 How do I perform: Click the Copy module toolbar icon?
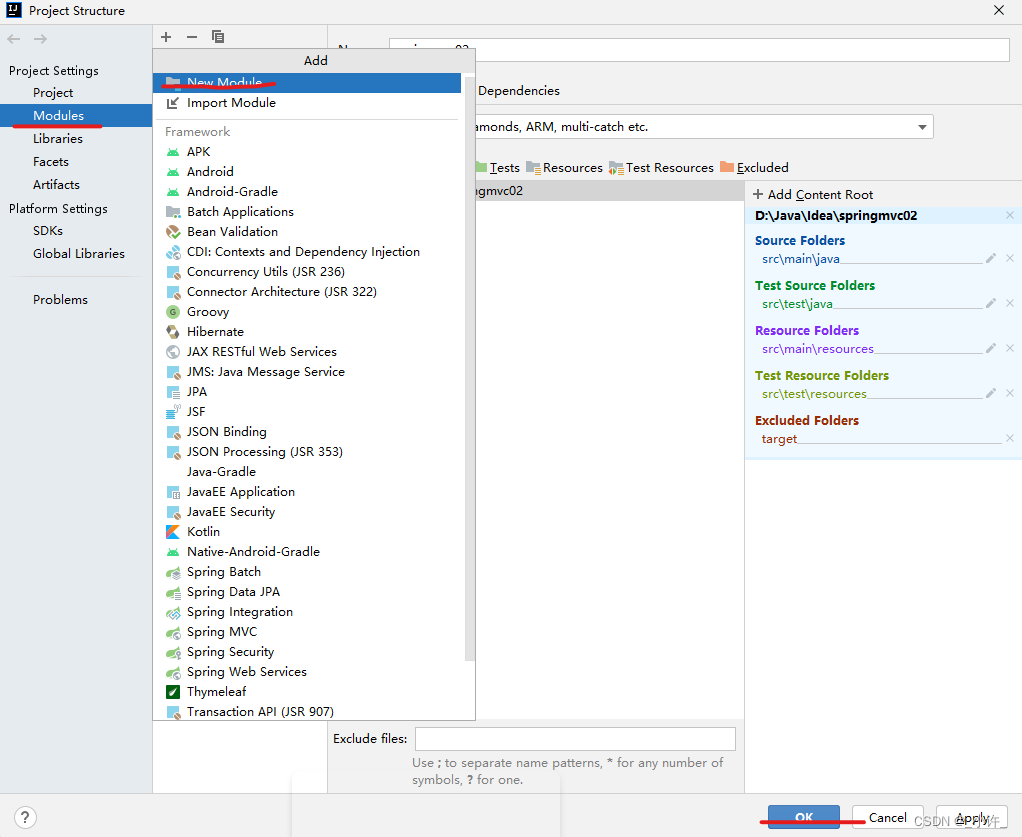218,37
